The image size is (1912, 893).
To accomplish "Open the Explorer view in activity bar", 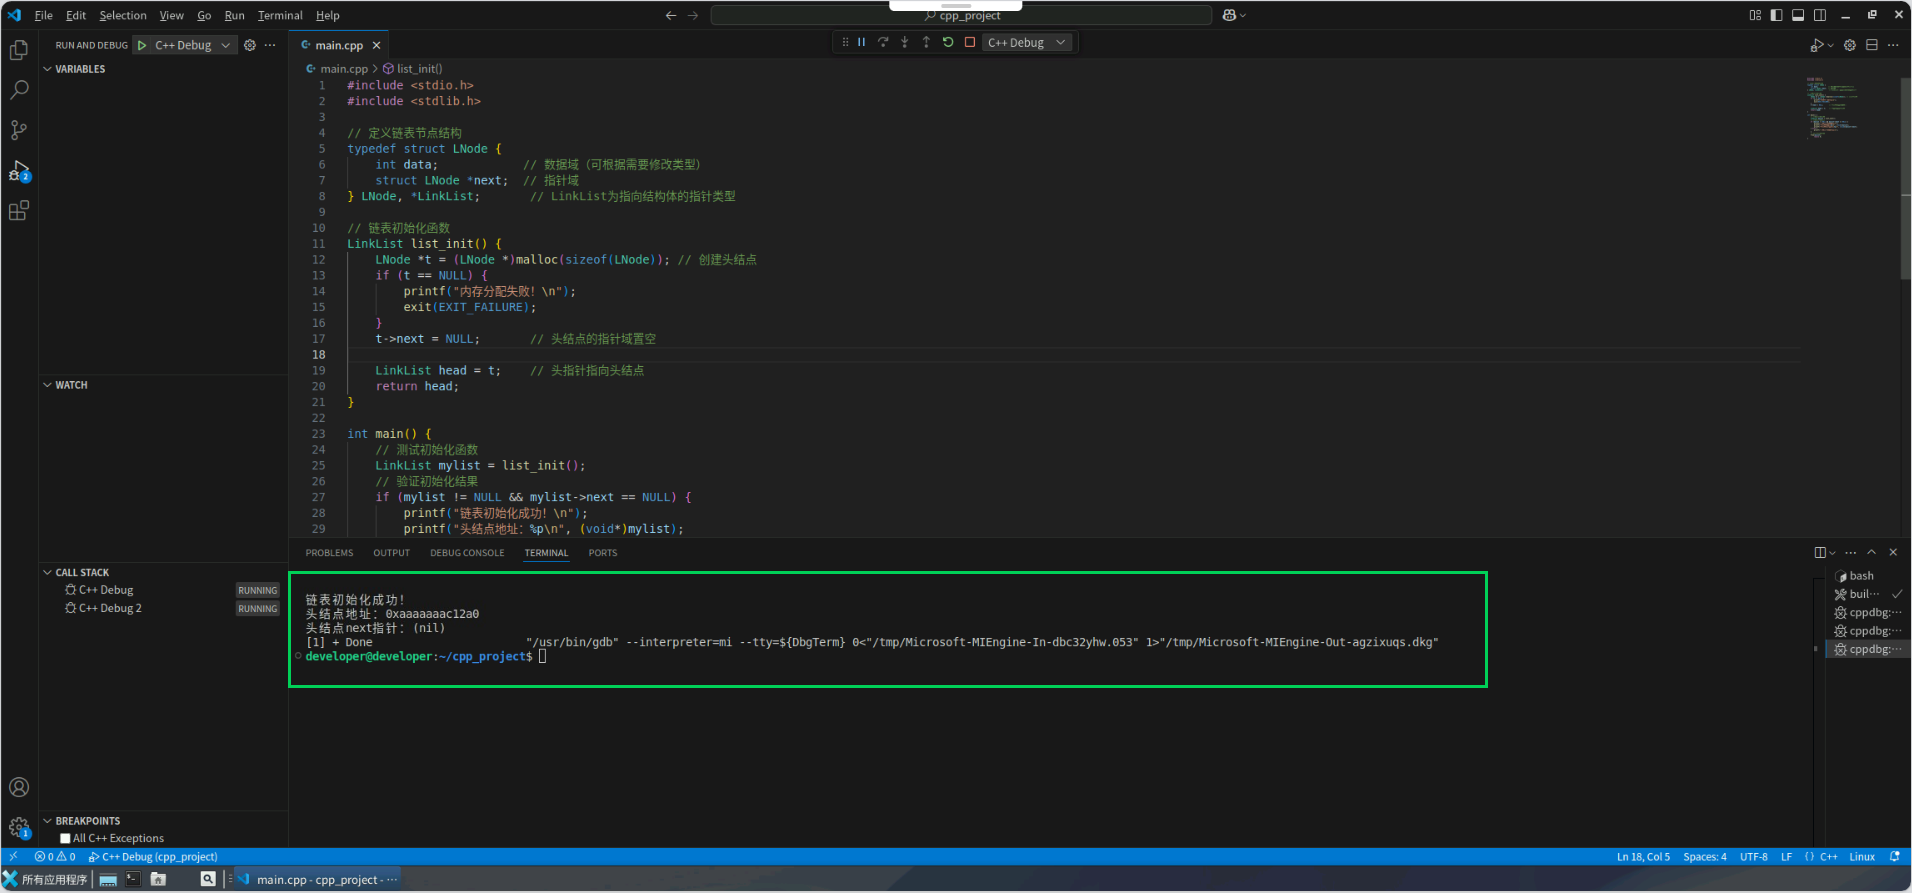I will (x=19, y=50).
